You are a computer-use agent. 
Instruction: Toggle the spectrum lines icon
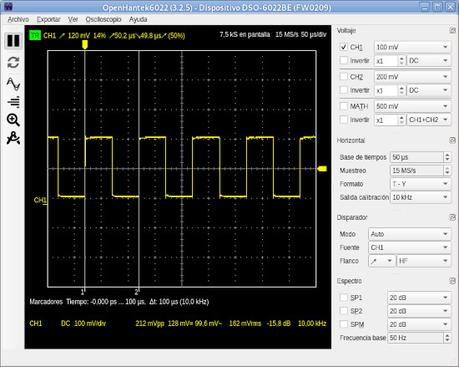click(13, 102)
